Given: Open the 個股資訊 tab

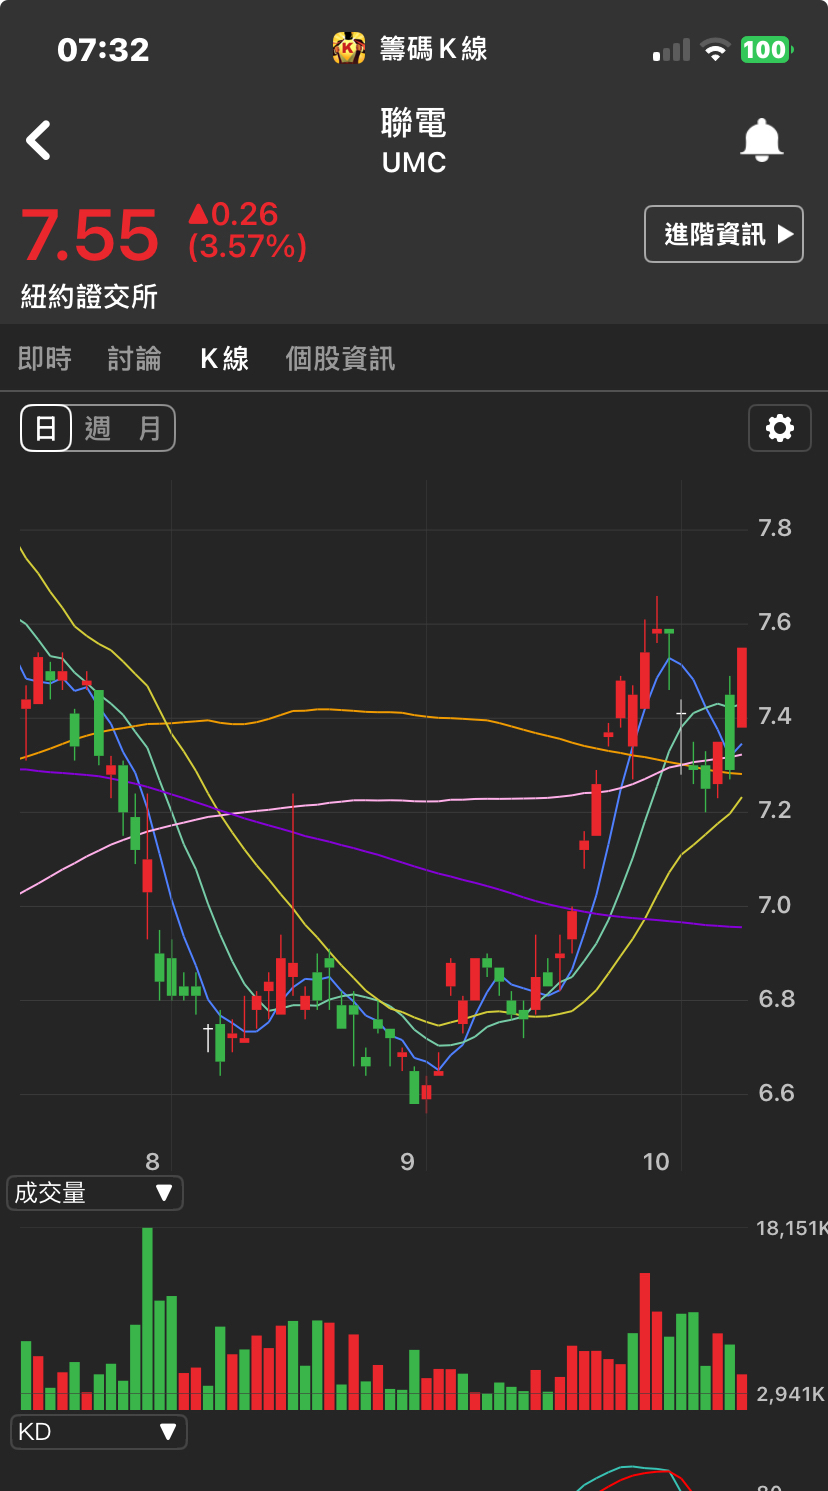Looking at the screenshot, I should click(341, 358).
